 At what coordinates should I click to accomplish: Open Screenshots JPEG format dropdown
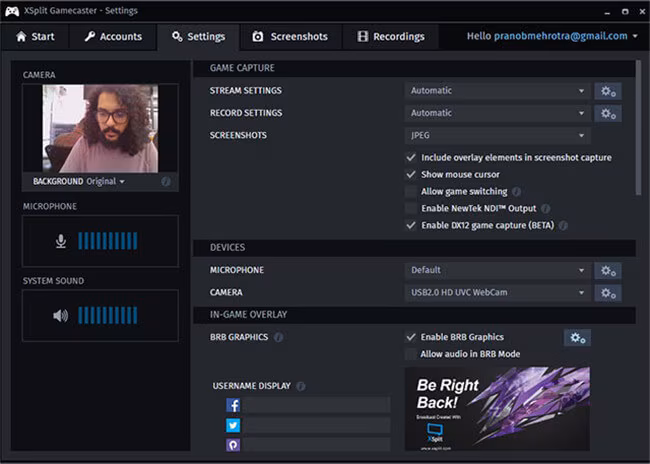pyautogui.click(x=497, y=136)
